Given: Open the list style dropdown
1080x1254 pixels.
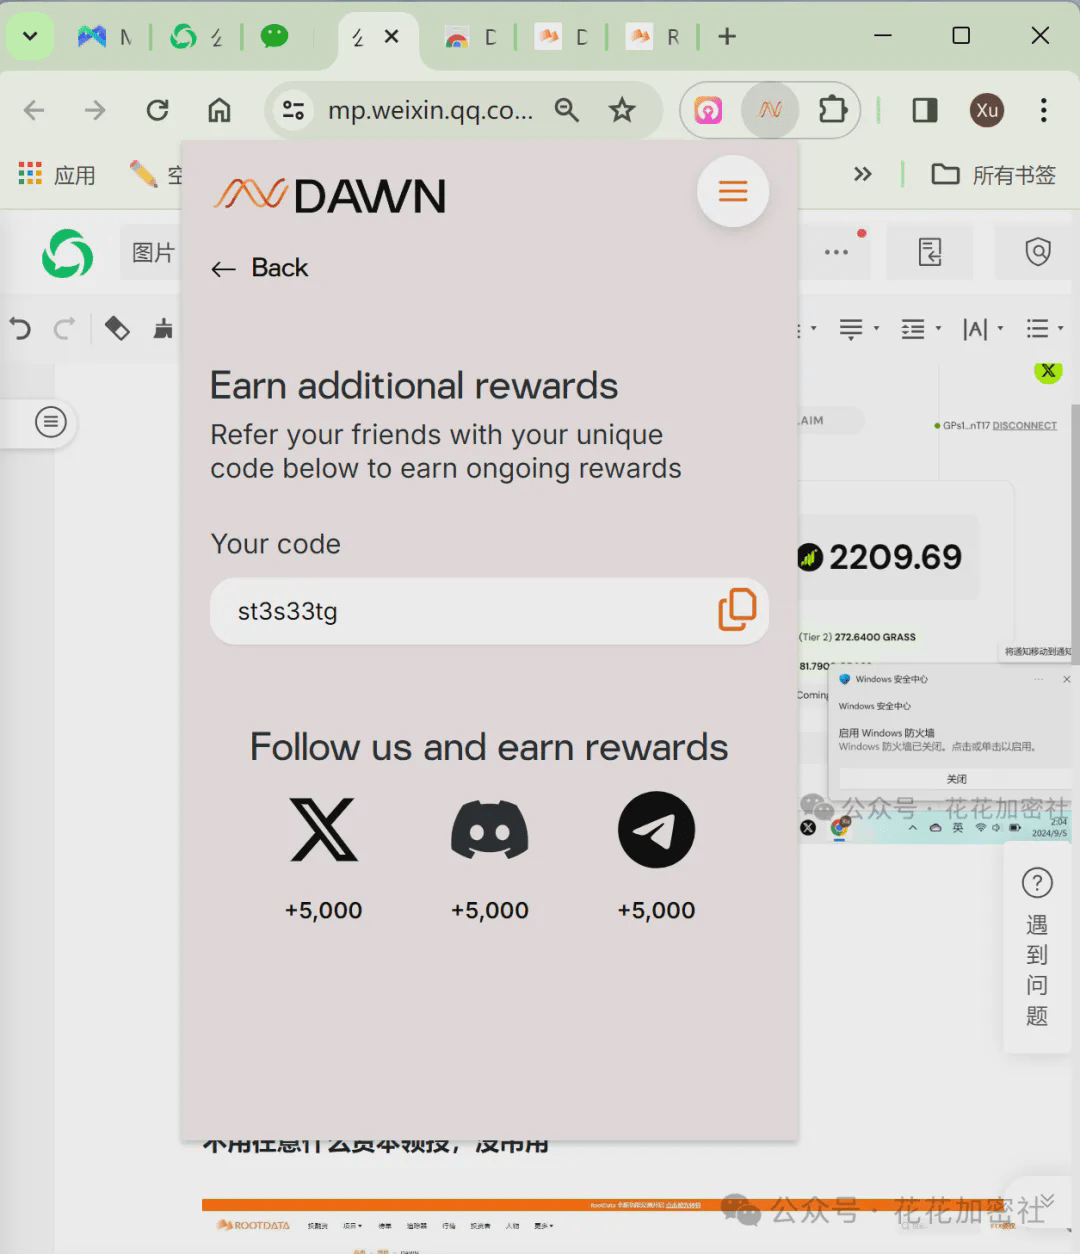Looking at the screenshot, I should (x=1045, y=329).
